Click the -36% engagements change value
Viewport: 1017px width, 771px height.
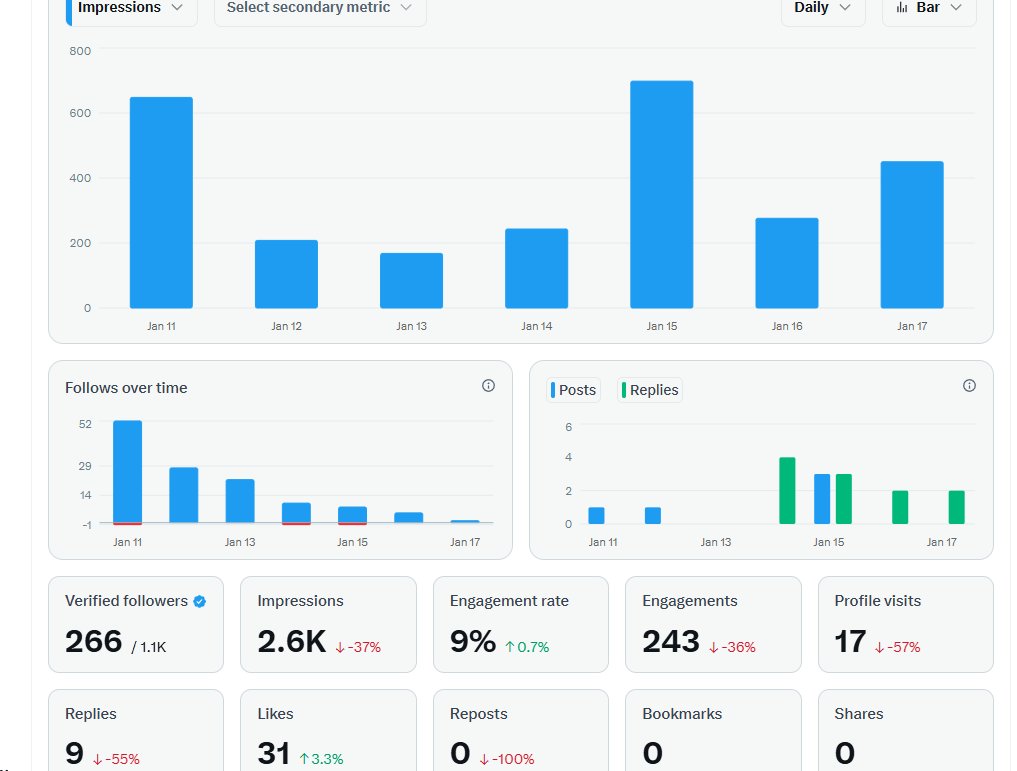tap(732, 647)
